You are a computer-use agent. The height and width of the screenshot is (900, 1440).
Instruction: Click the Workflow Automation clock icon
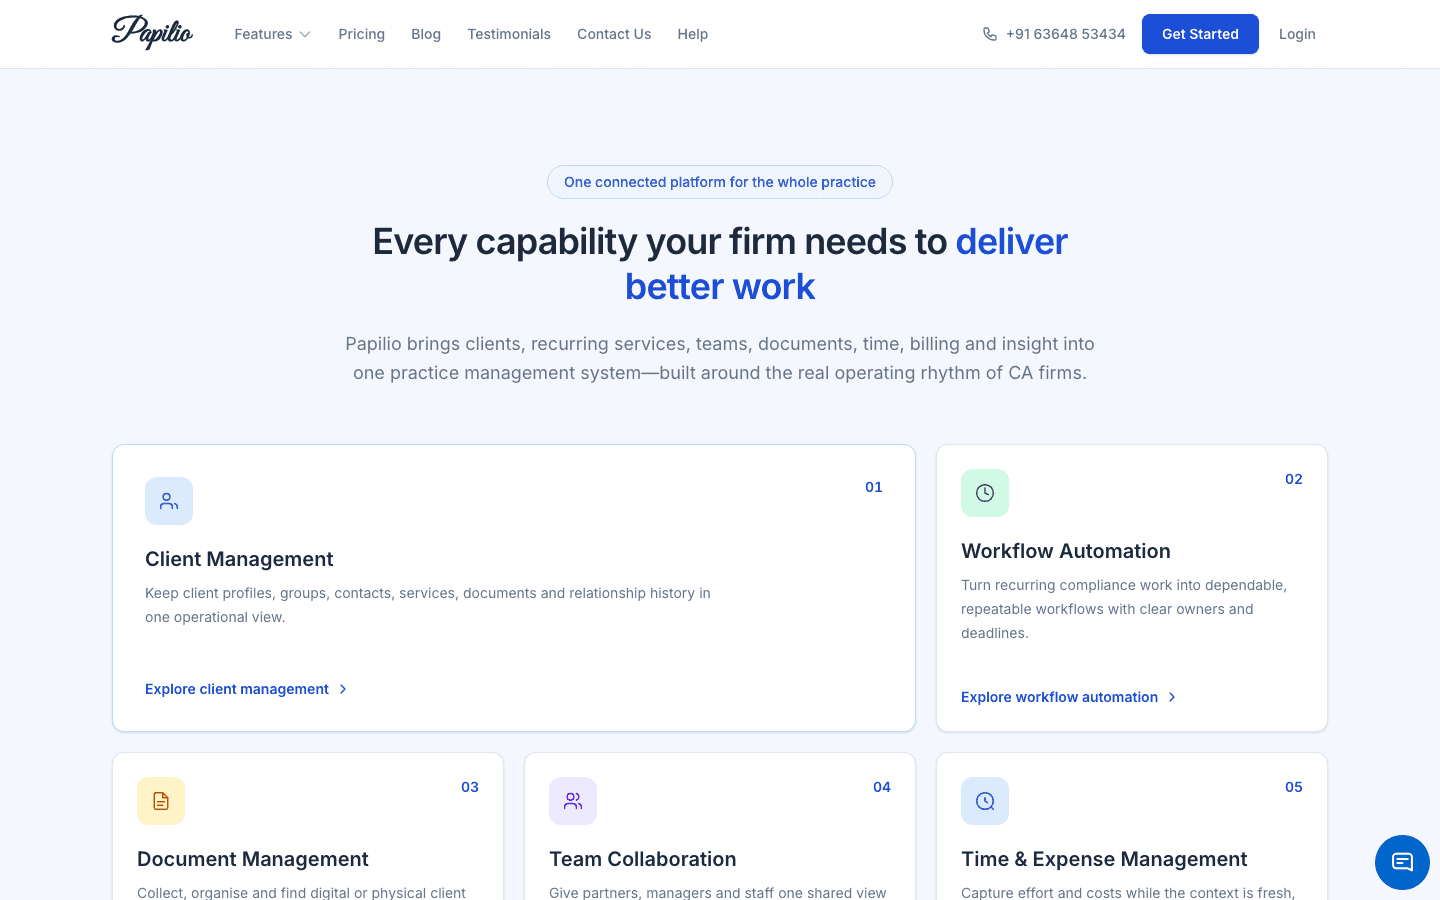[x=985, y=493]
